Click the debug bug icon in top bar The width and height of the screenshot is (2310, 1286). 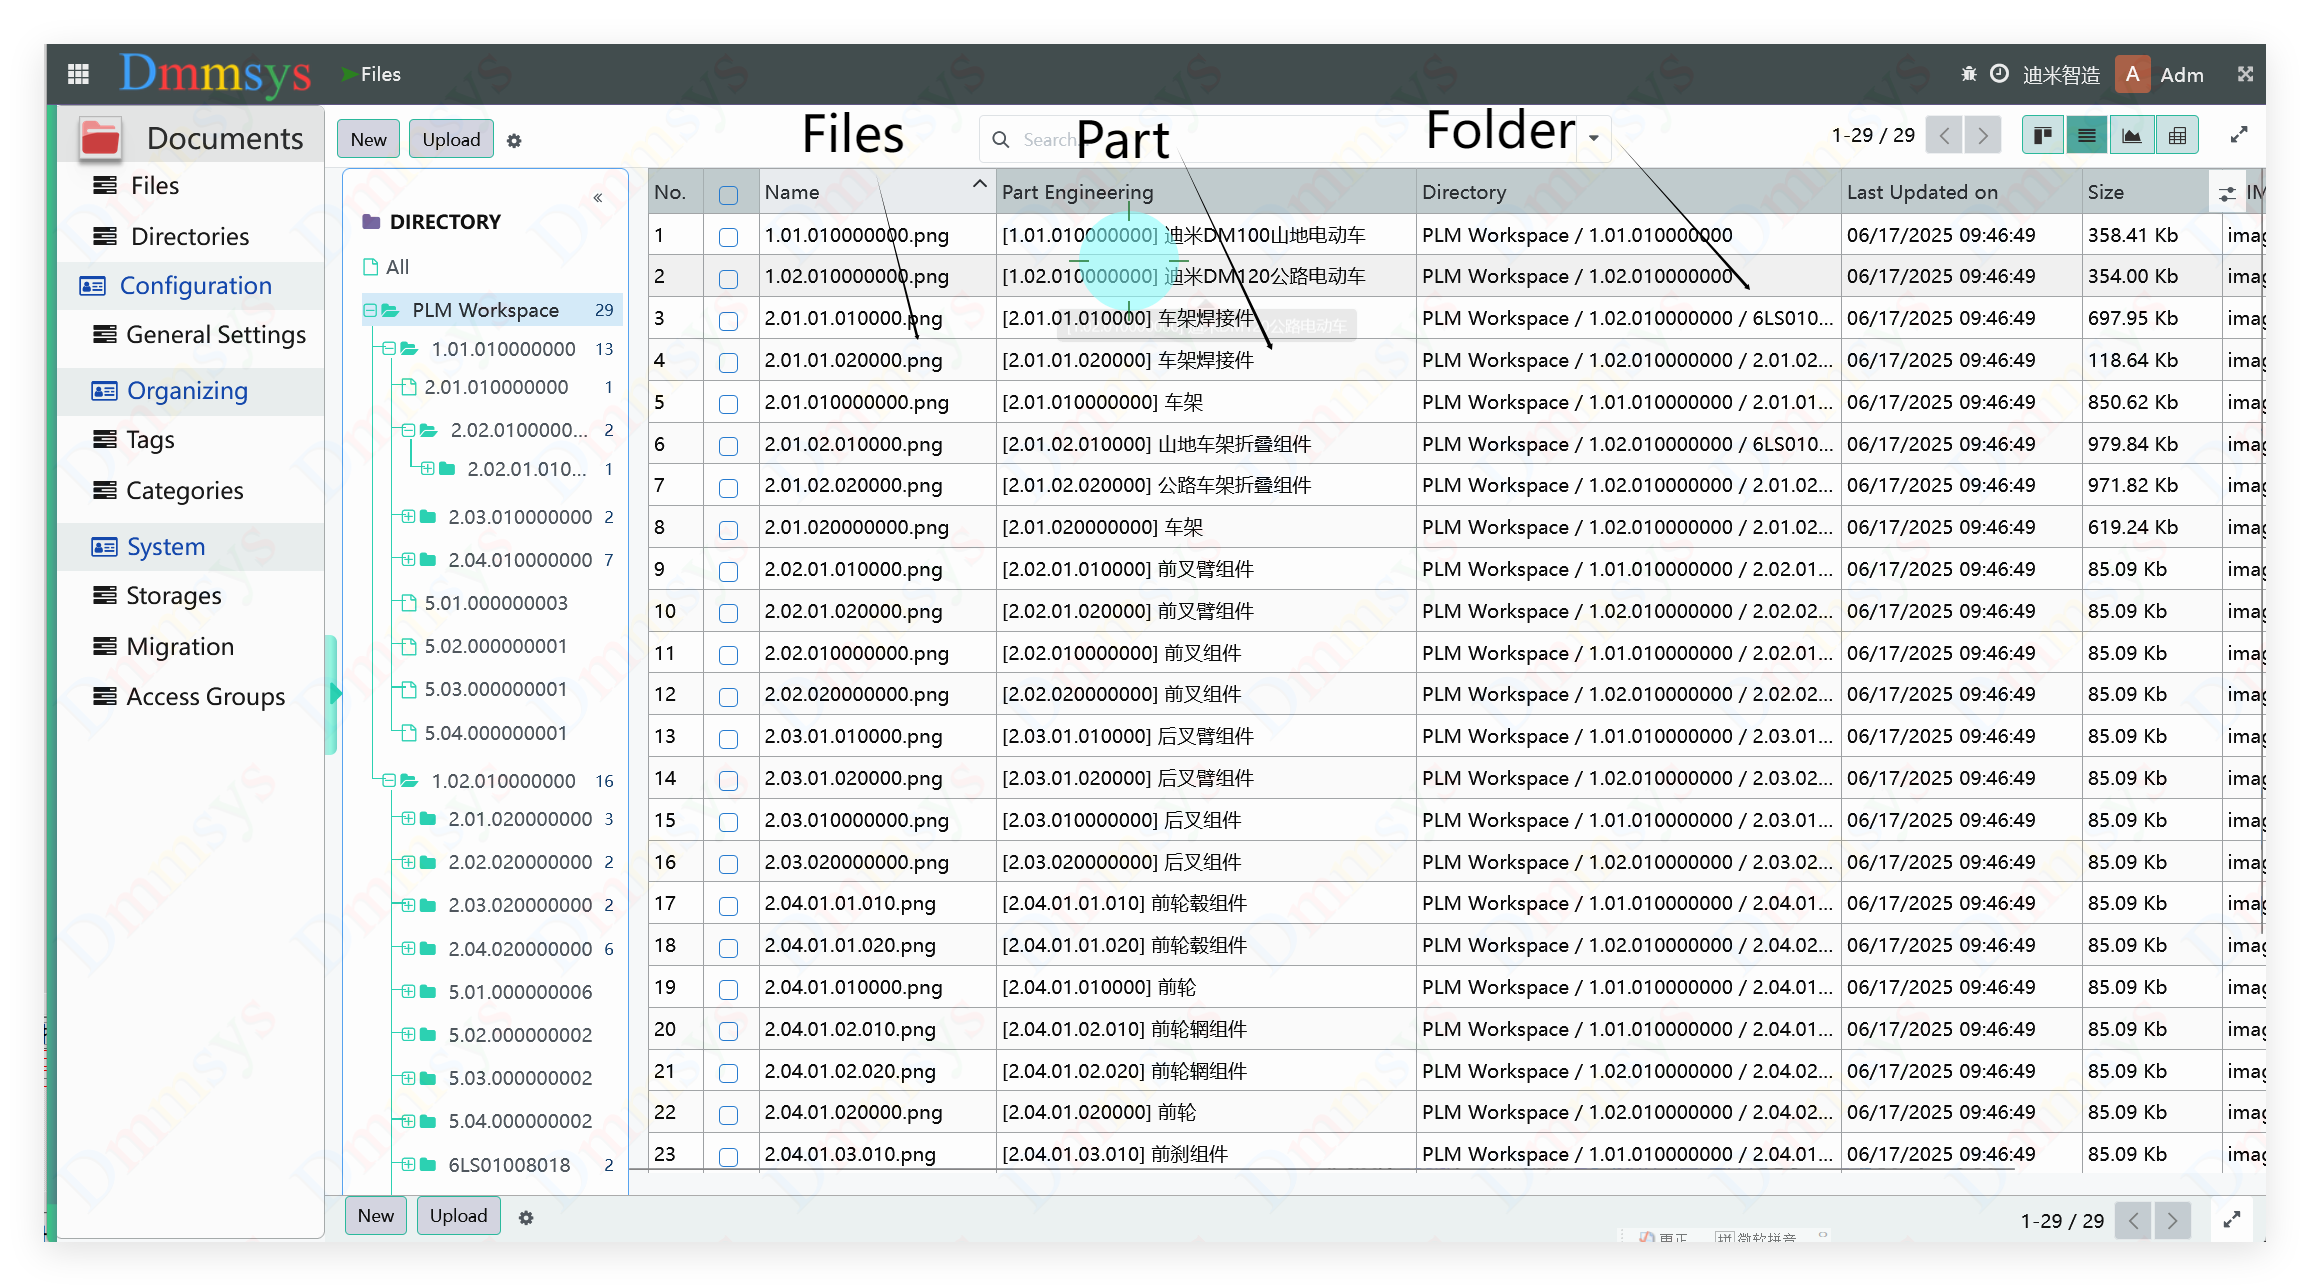point(1968,74)
